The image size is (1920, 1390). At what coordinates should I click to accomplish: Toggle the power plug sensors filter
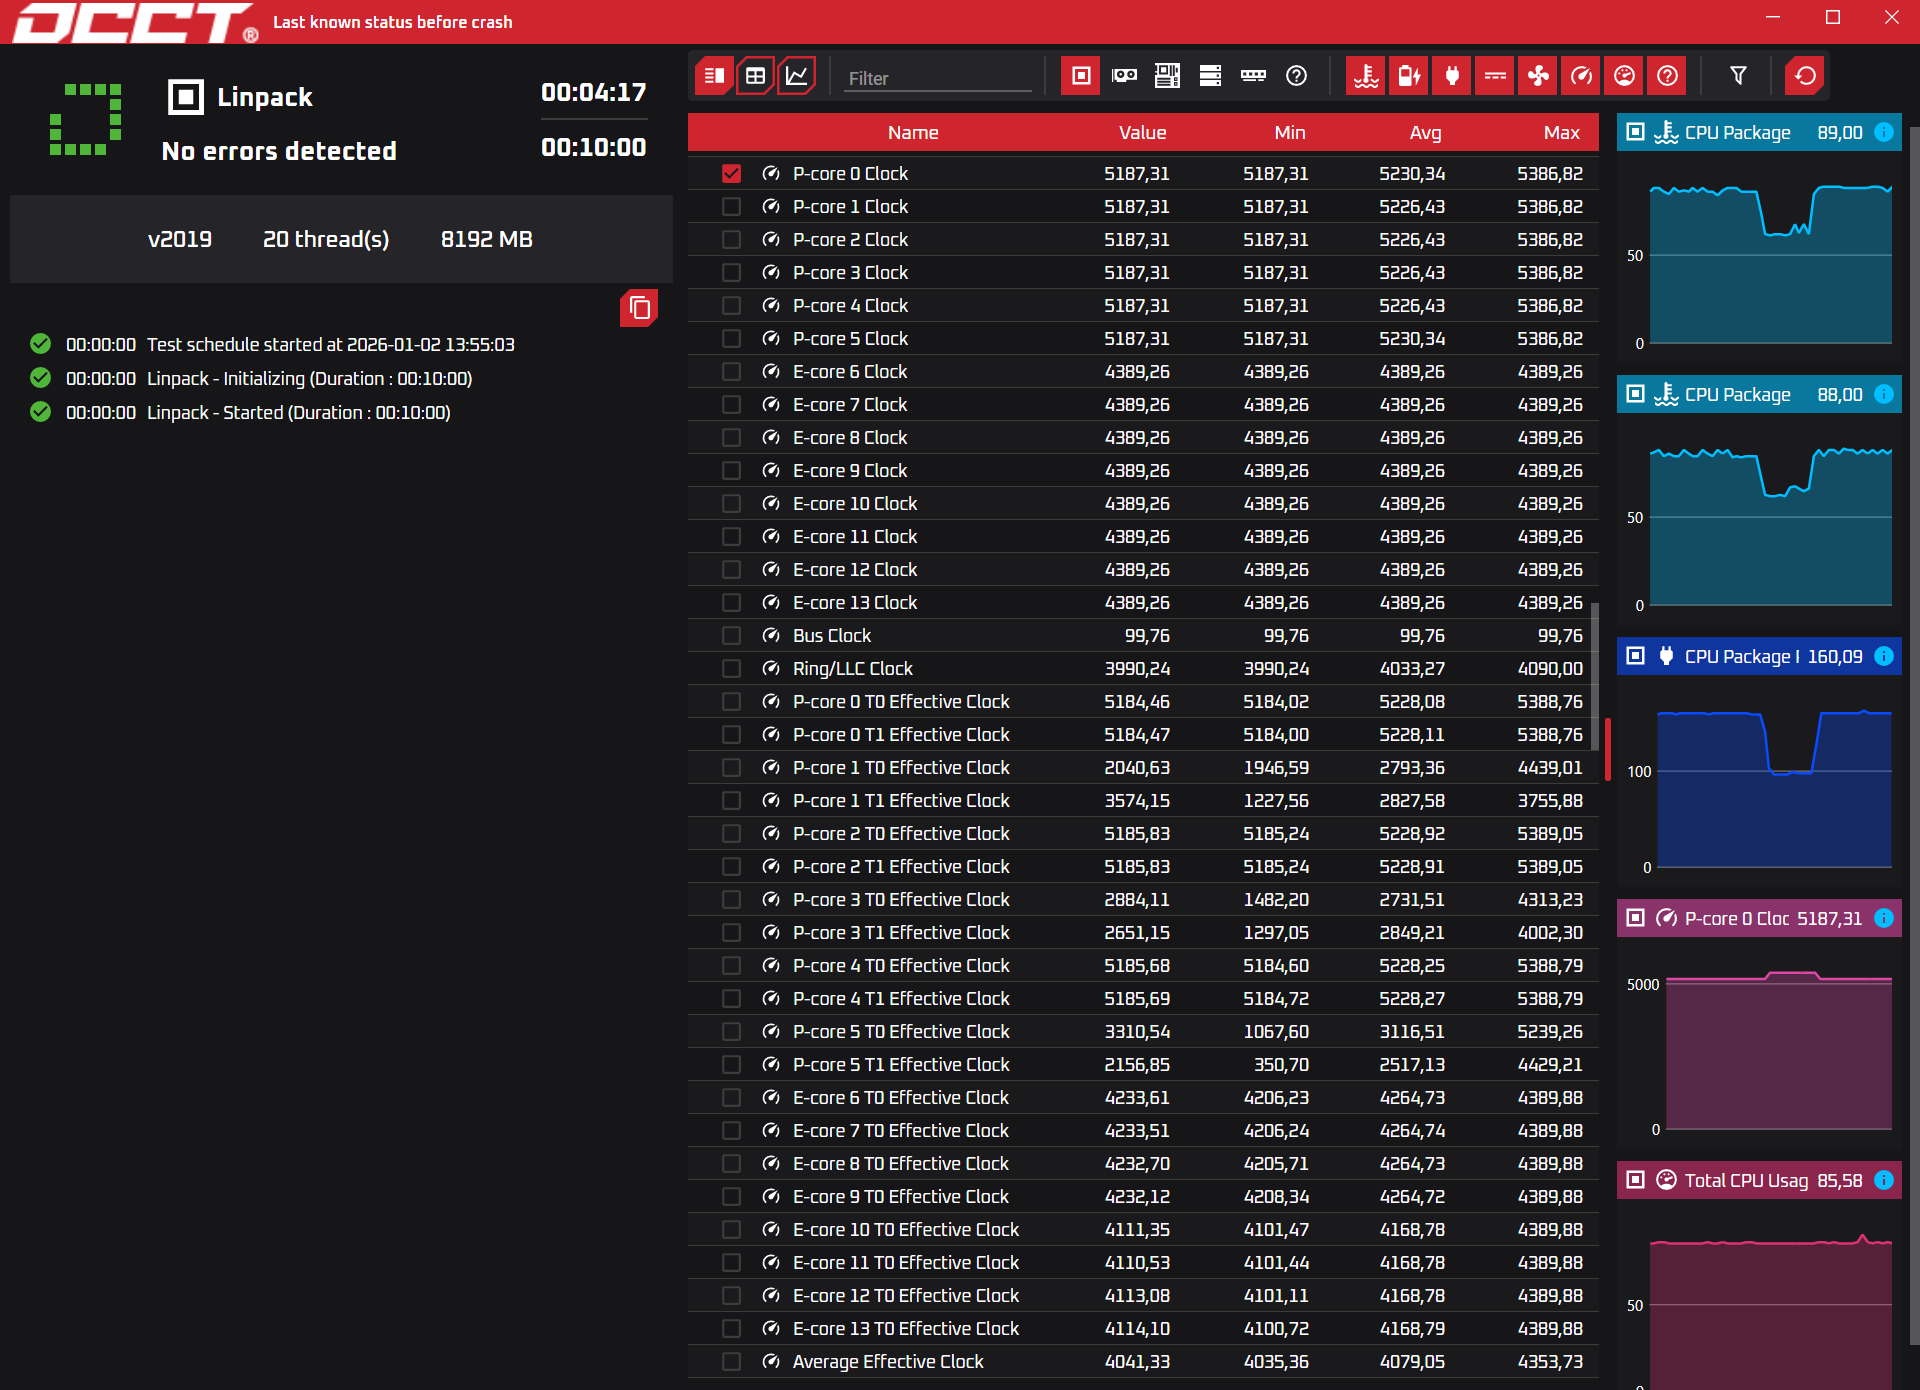coord(1452,76)
